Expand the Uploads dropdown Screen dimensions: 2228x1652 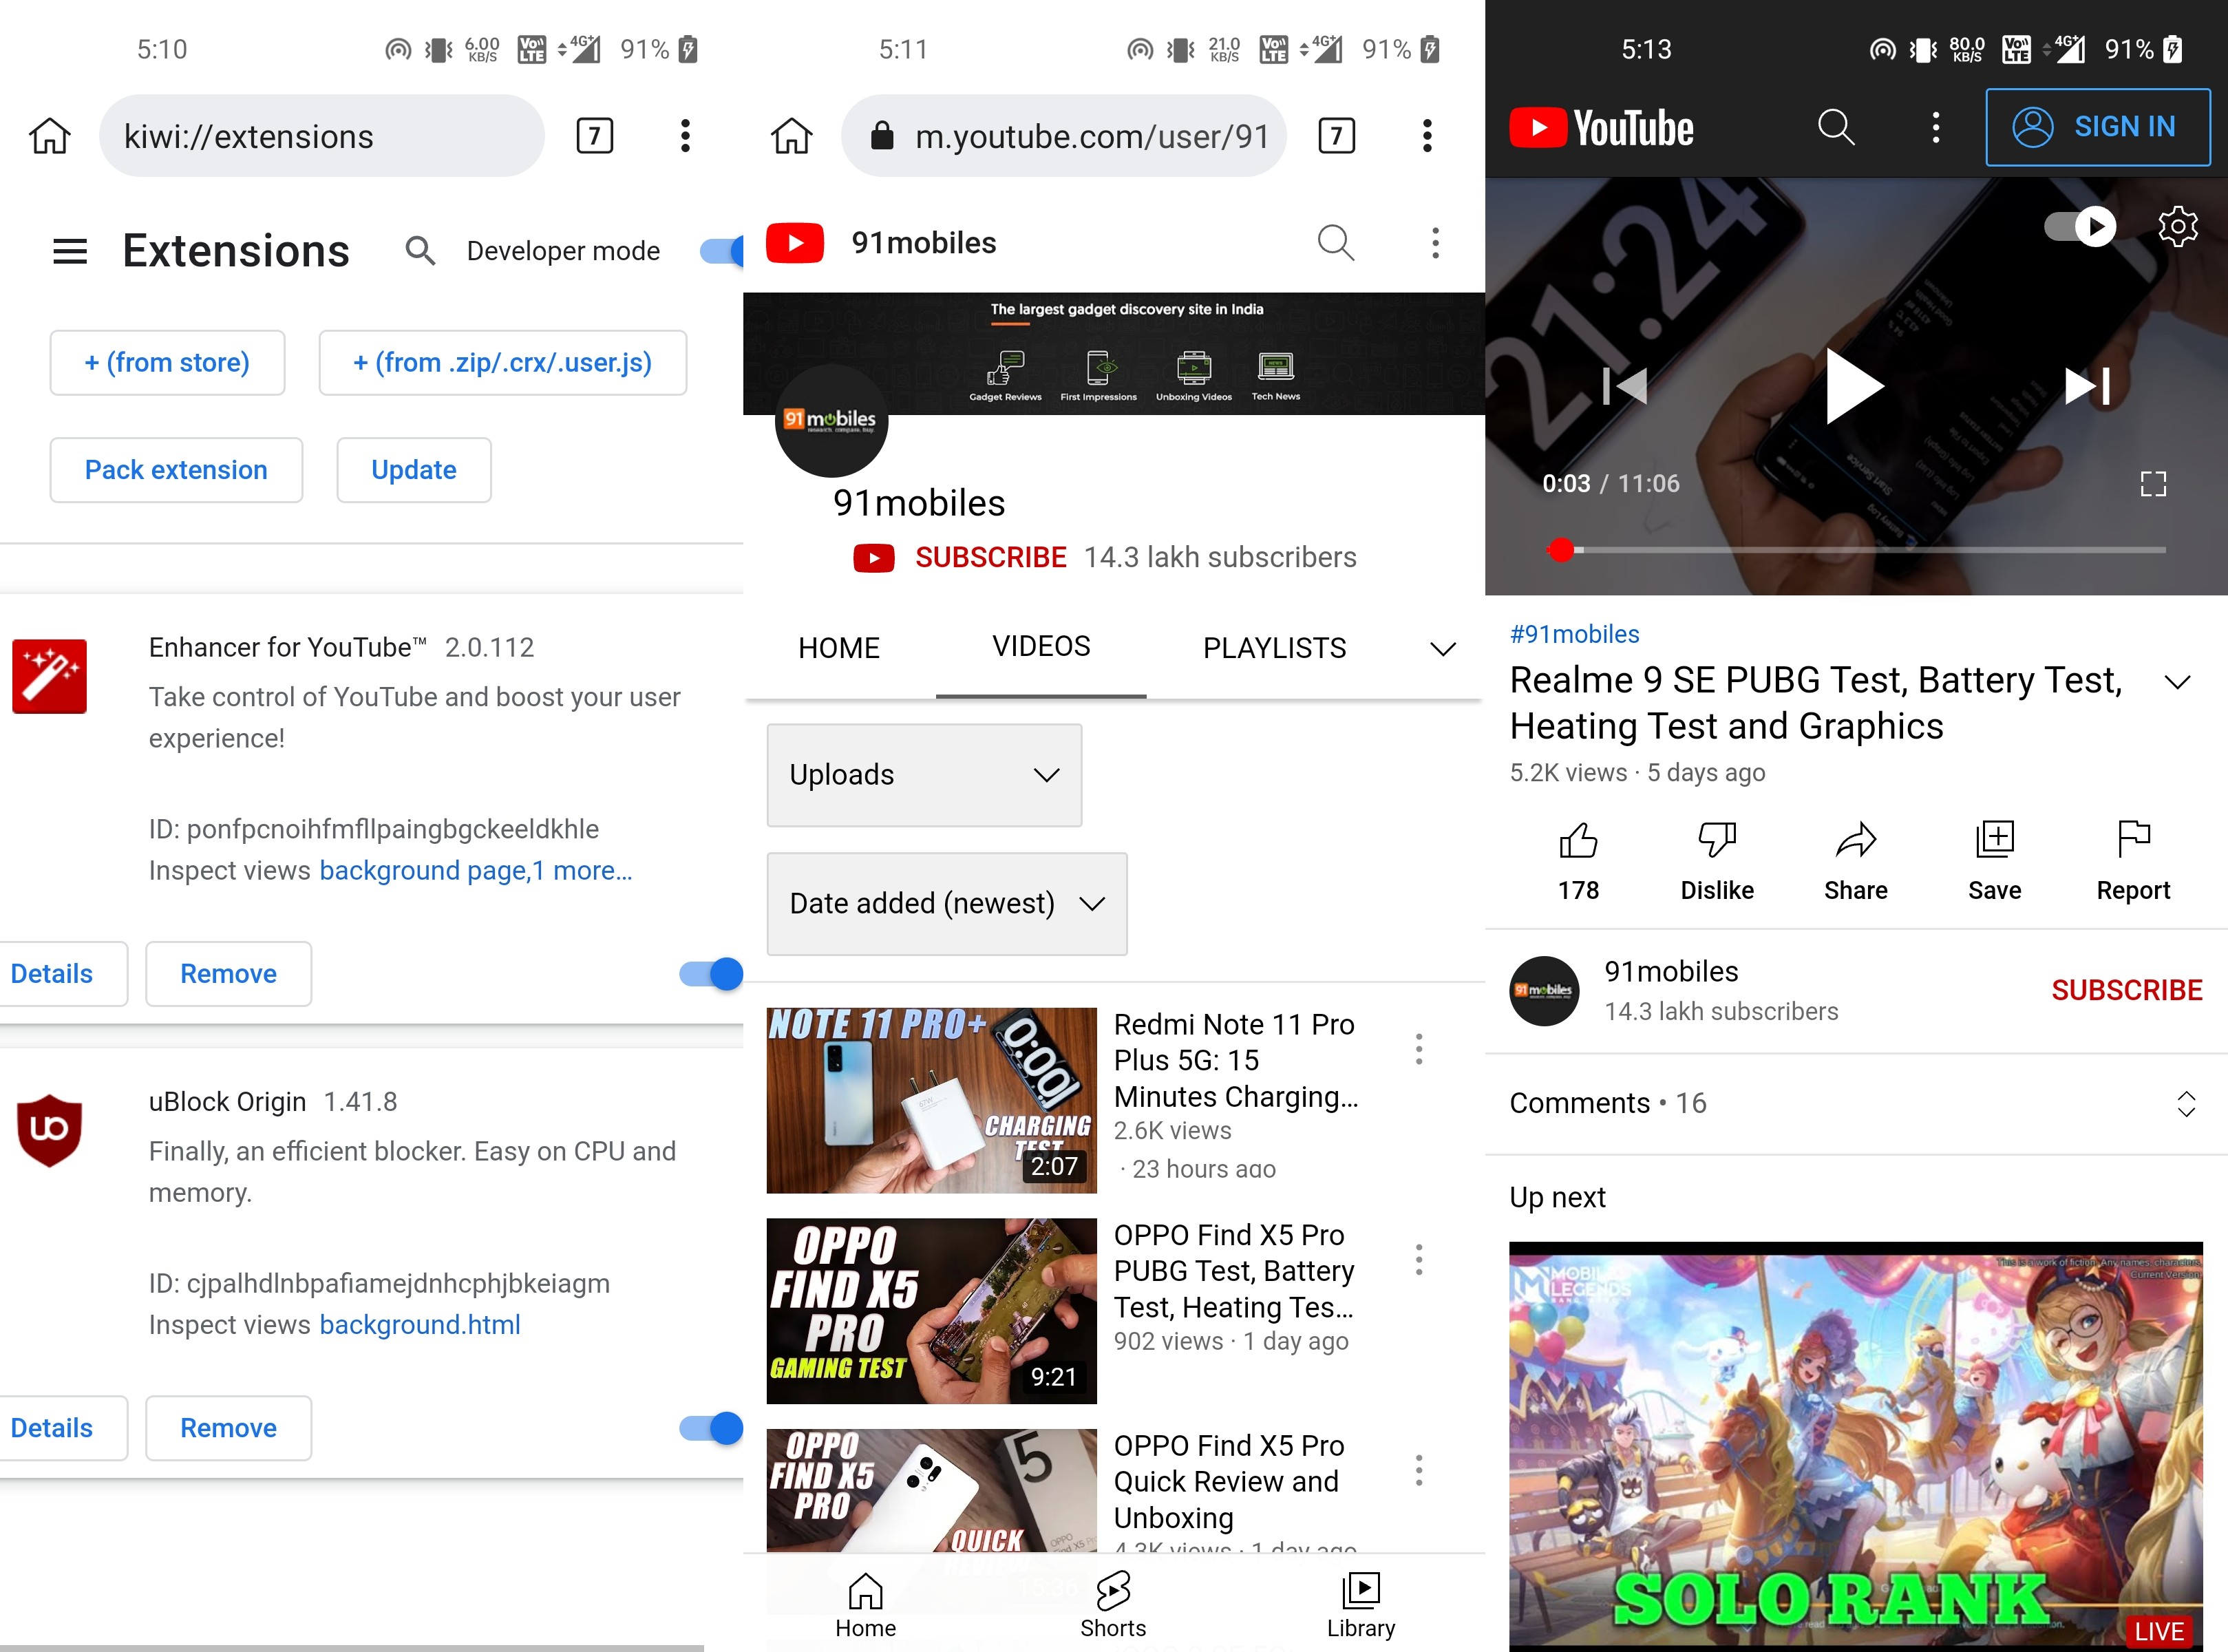coord(924,775)
